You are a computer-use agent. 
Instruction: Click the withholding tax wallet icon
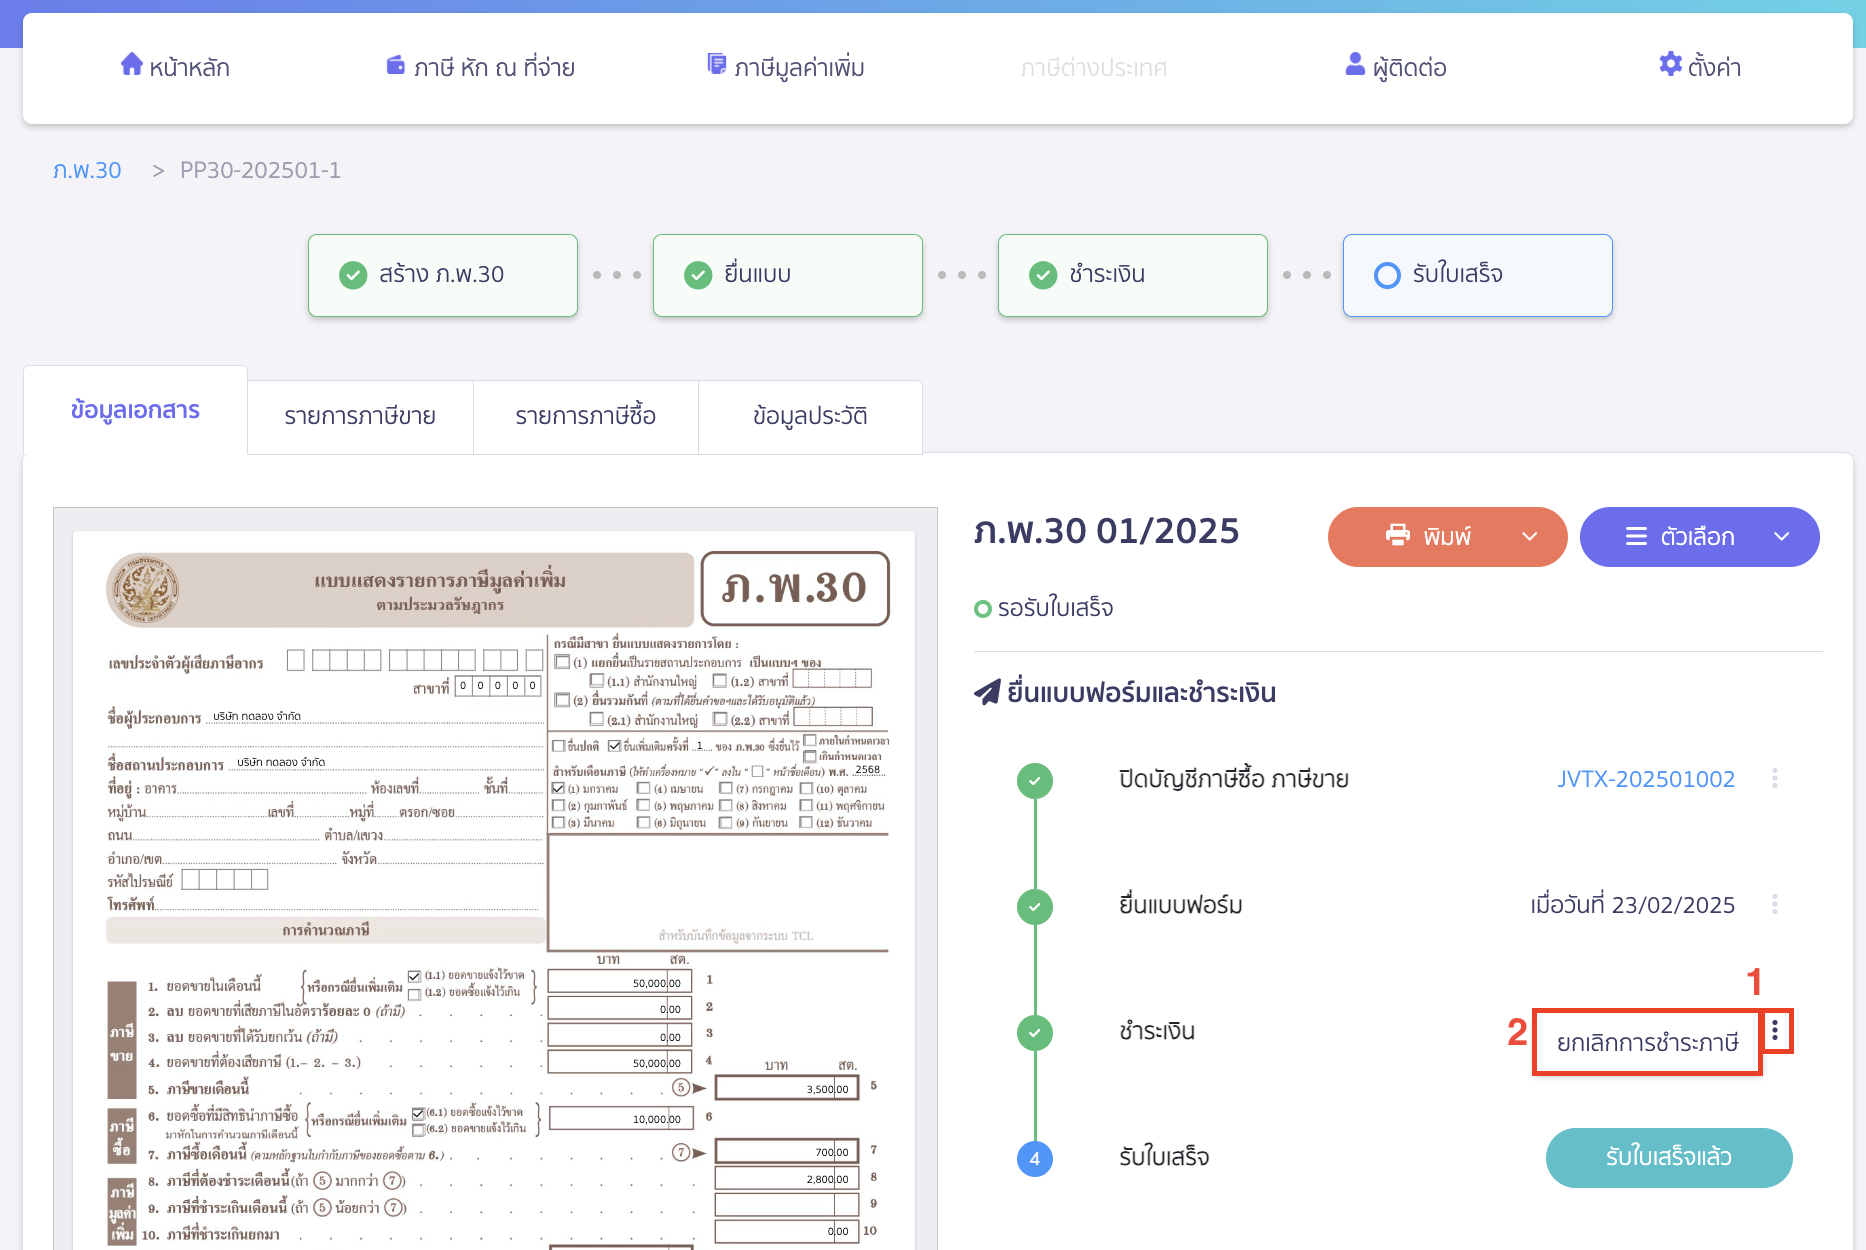tap(396, 66)
